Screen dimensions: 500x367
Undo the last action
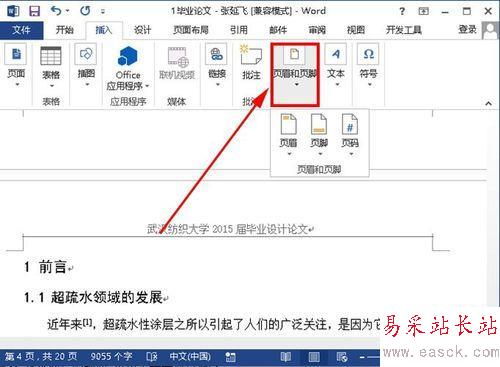coord(56,11)
